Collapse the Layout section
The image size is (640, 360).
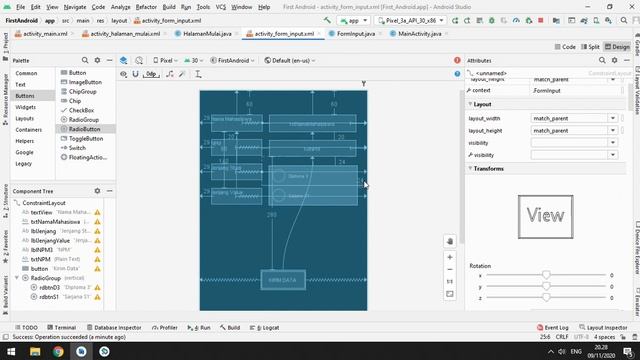click(471, 104)
